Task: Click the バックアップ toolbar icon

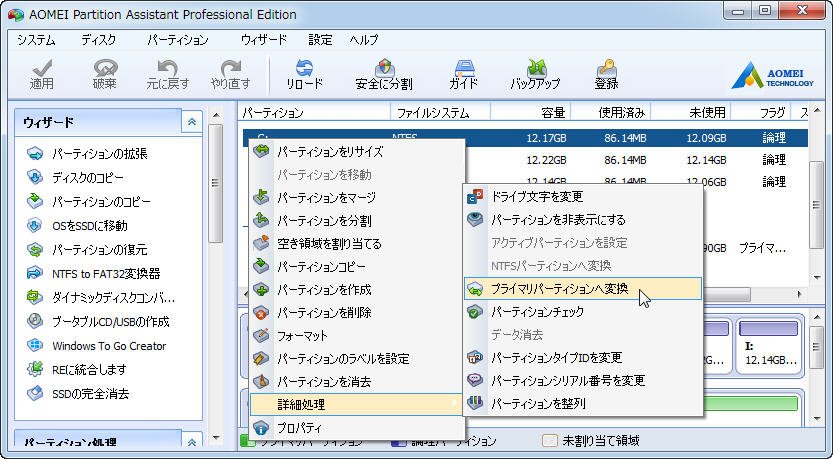Action: point(536,68)
